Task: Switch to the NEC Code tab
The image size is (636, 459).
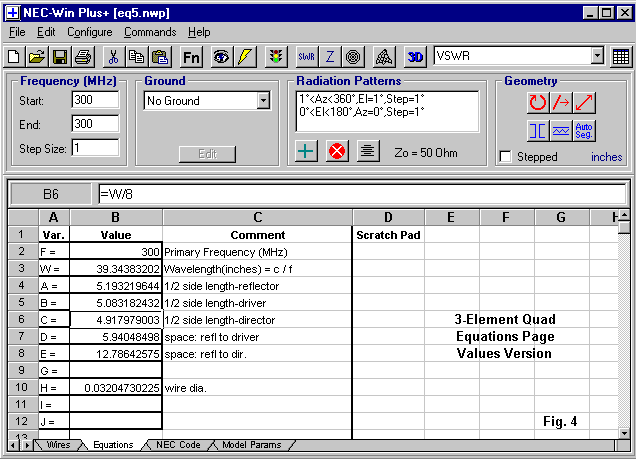Action: pos(179,445)
